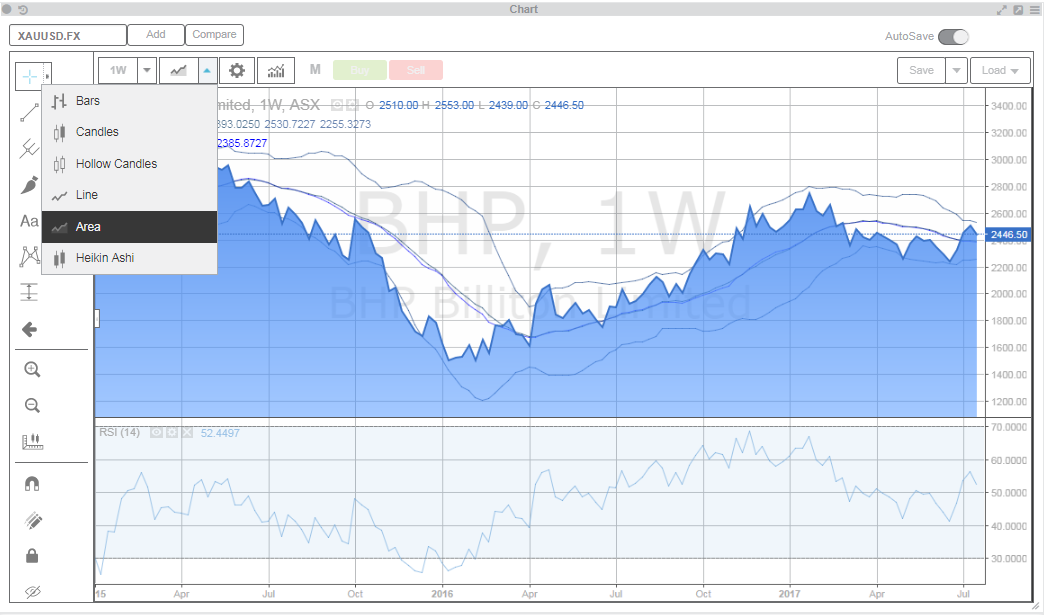The width and height of the screenshot is (1044, 615).
Task: Click the back arrow icon
Action: click(29, 329)
